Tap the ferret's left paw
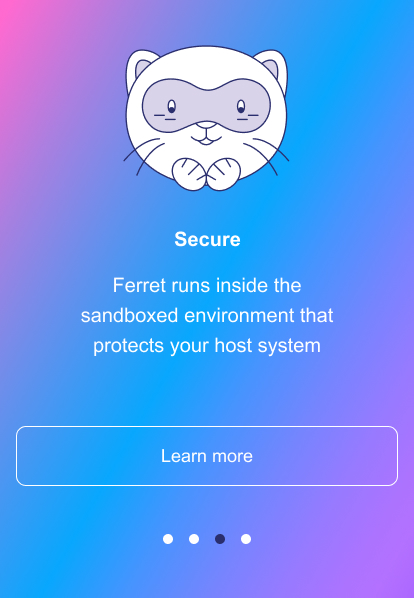Screen dimensions: 414x598 [x=189, y=174]
